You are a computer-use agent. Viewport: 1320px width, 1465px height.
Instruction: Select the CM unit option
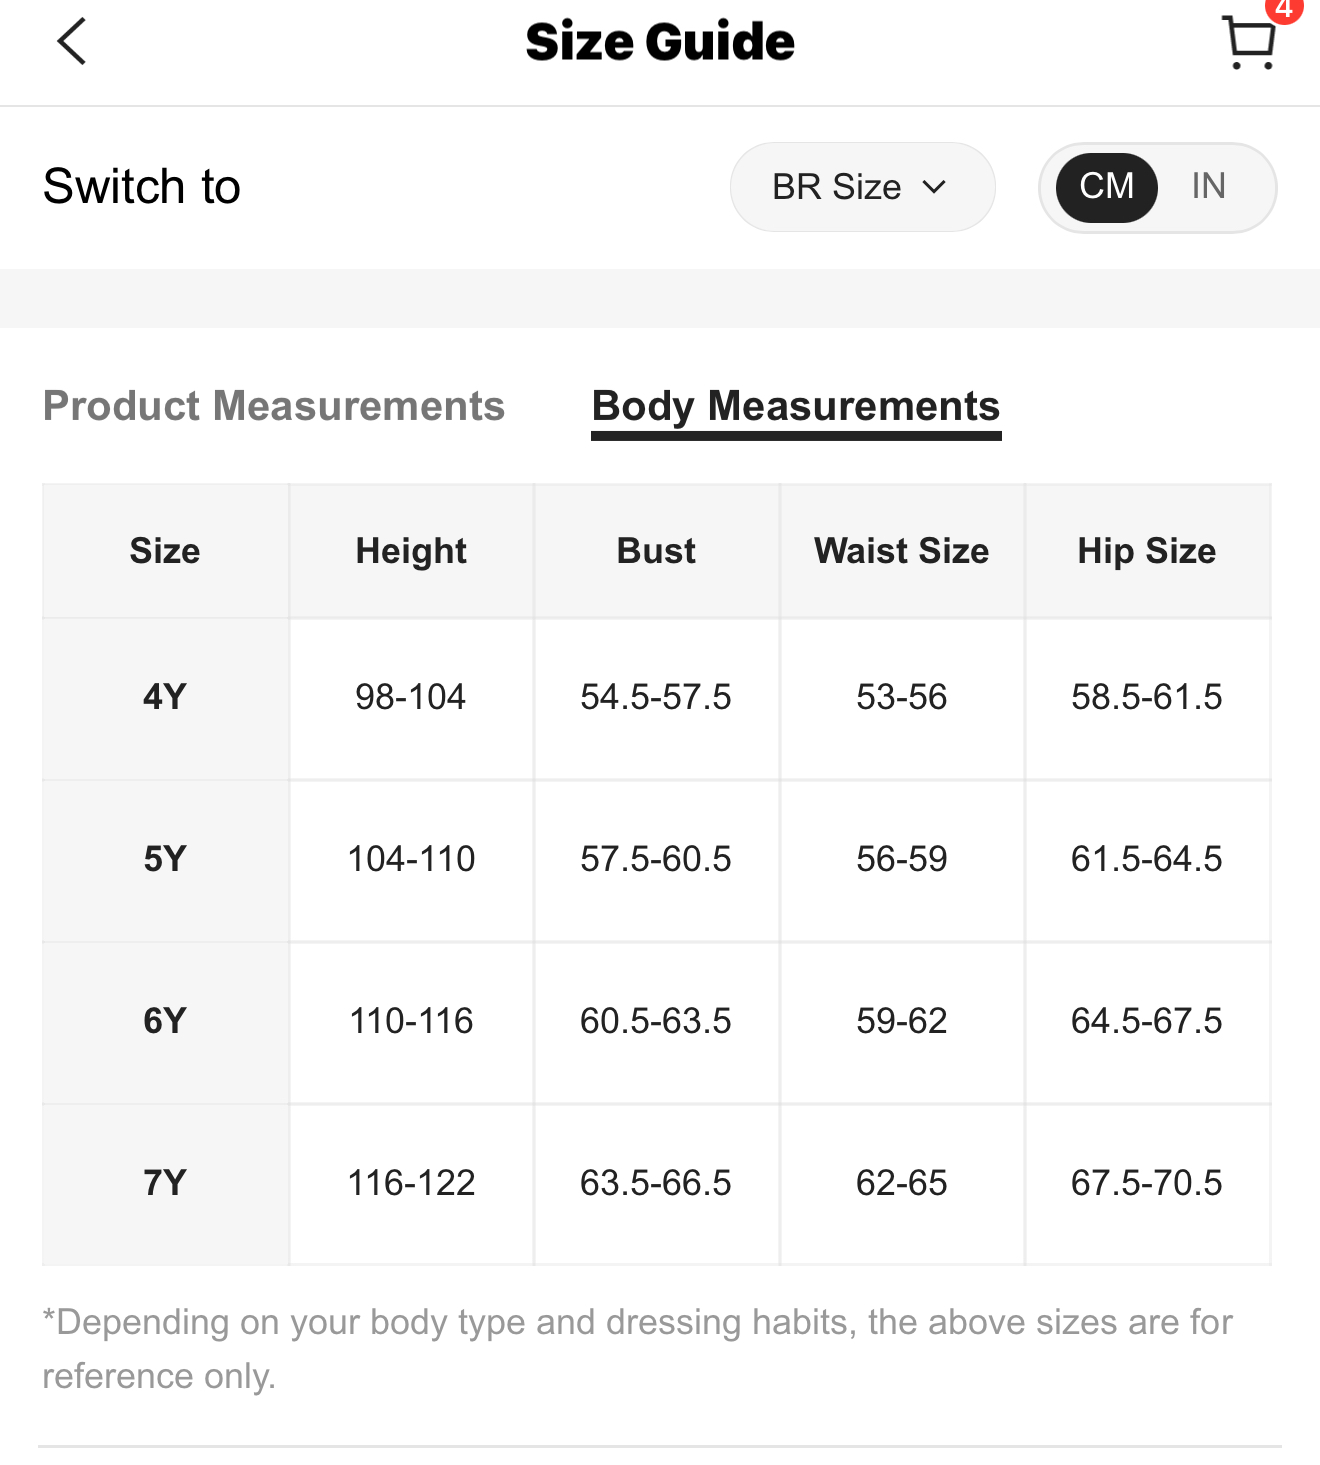1106,186
